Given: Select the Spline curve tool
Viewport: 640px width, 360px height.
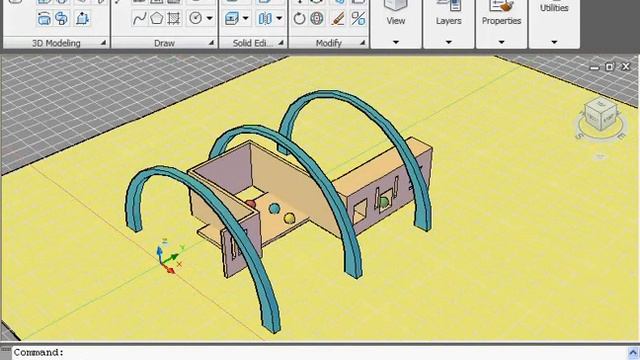Looking at the screenshot, I should click(140, 18).
